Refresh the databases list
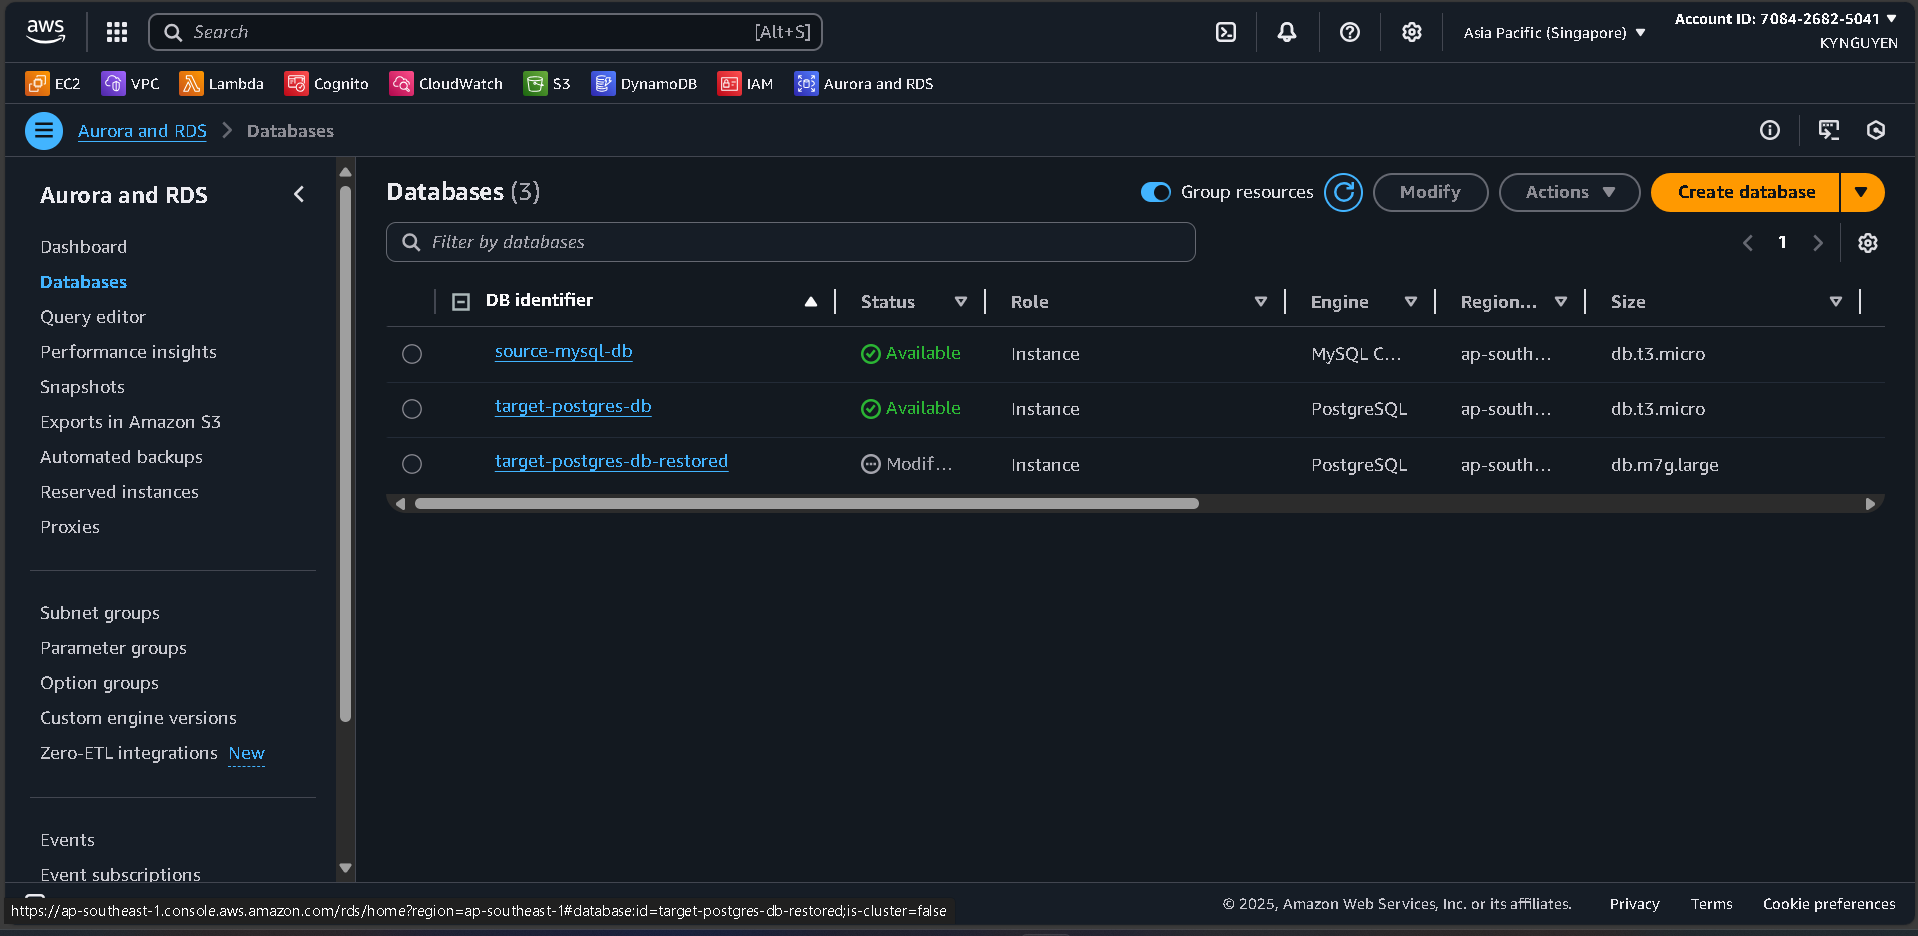1918x936 pixels. [1343, 192]
